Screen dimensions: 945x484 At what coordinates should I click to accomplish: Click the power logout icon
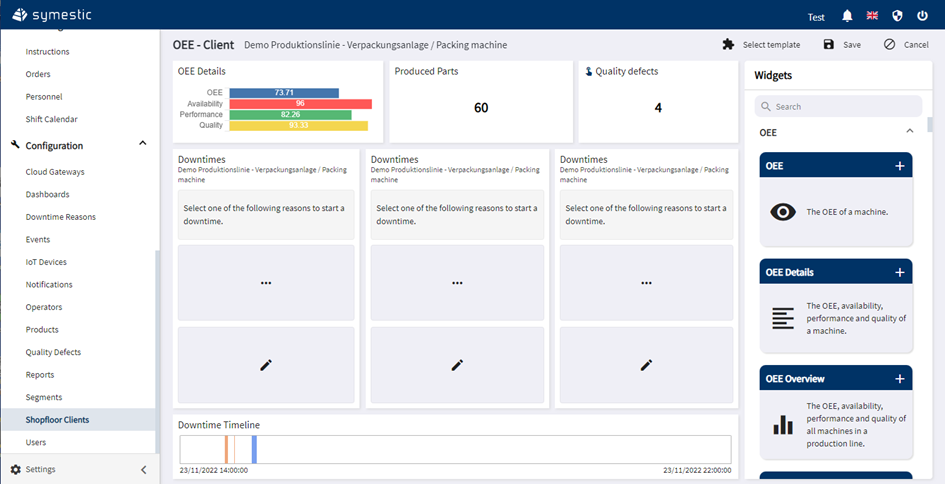[922, 16]
